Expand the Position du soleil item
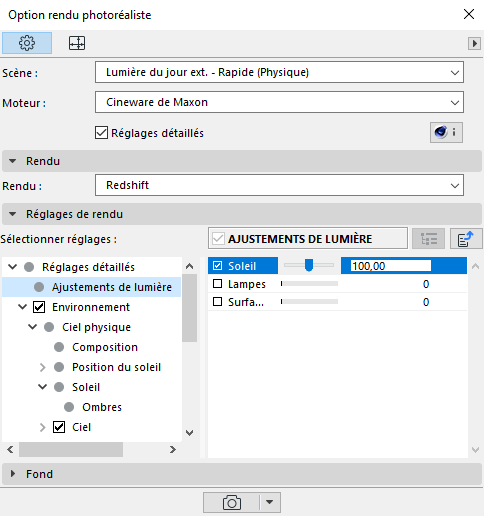Viewport: 484px width, 516px height. click(42, 367)
